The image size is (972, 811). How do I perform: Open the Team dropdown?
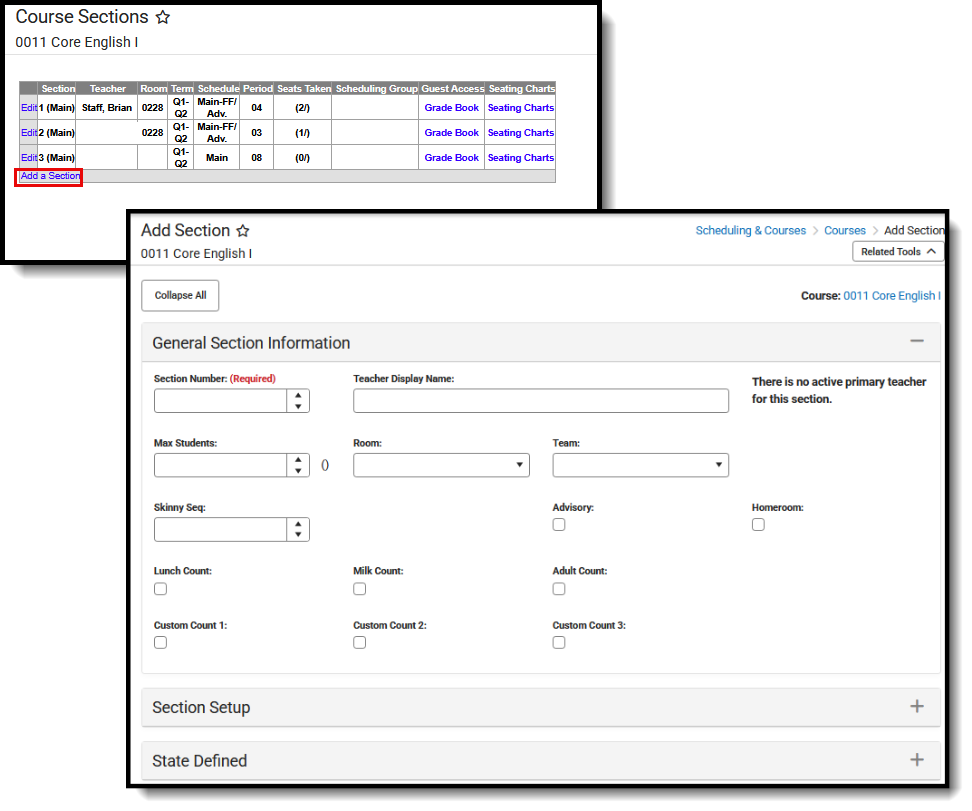point(719,465)
